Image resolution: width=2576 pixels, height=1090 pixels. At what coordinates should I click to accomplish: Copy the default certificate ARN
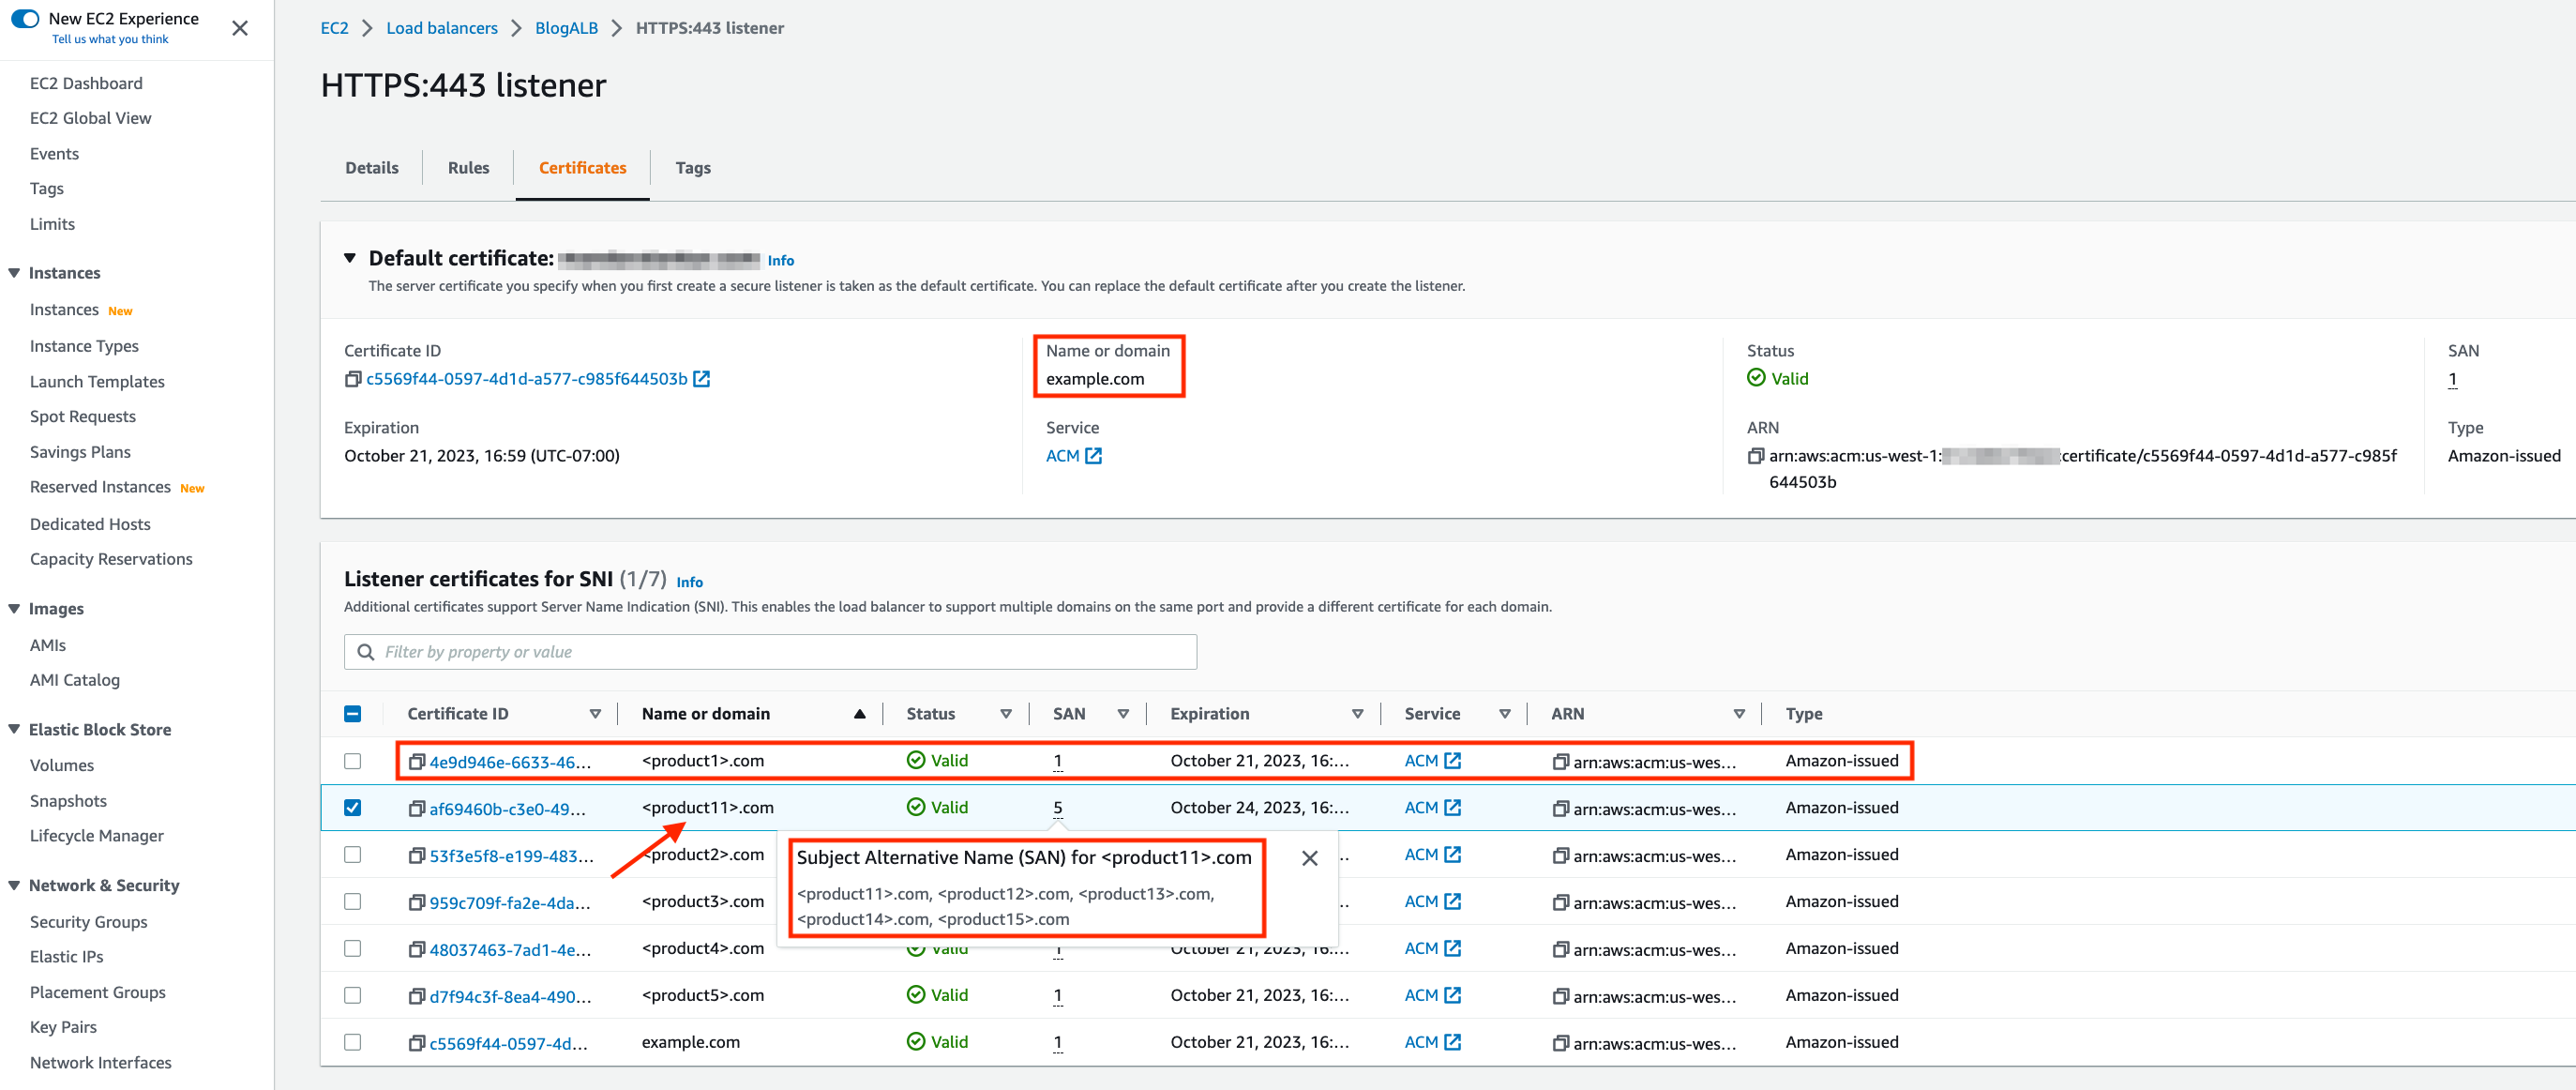point(1756,455)
